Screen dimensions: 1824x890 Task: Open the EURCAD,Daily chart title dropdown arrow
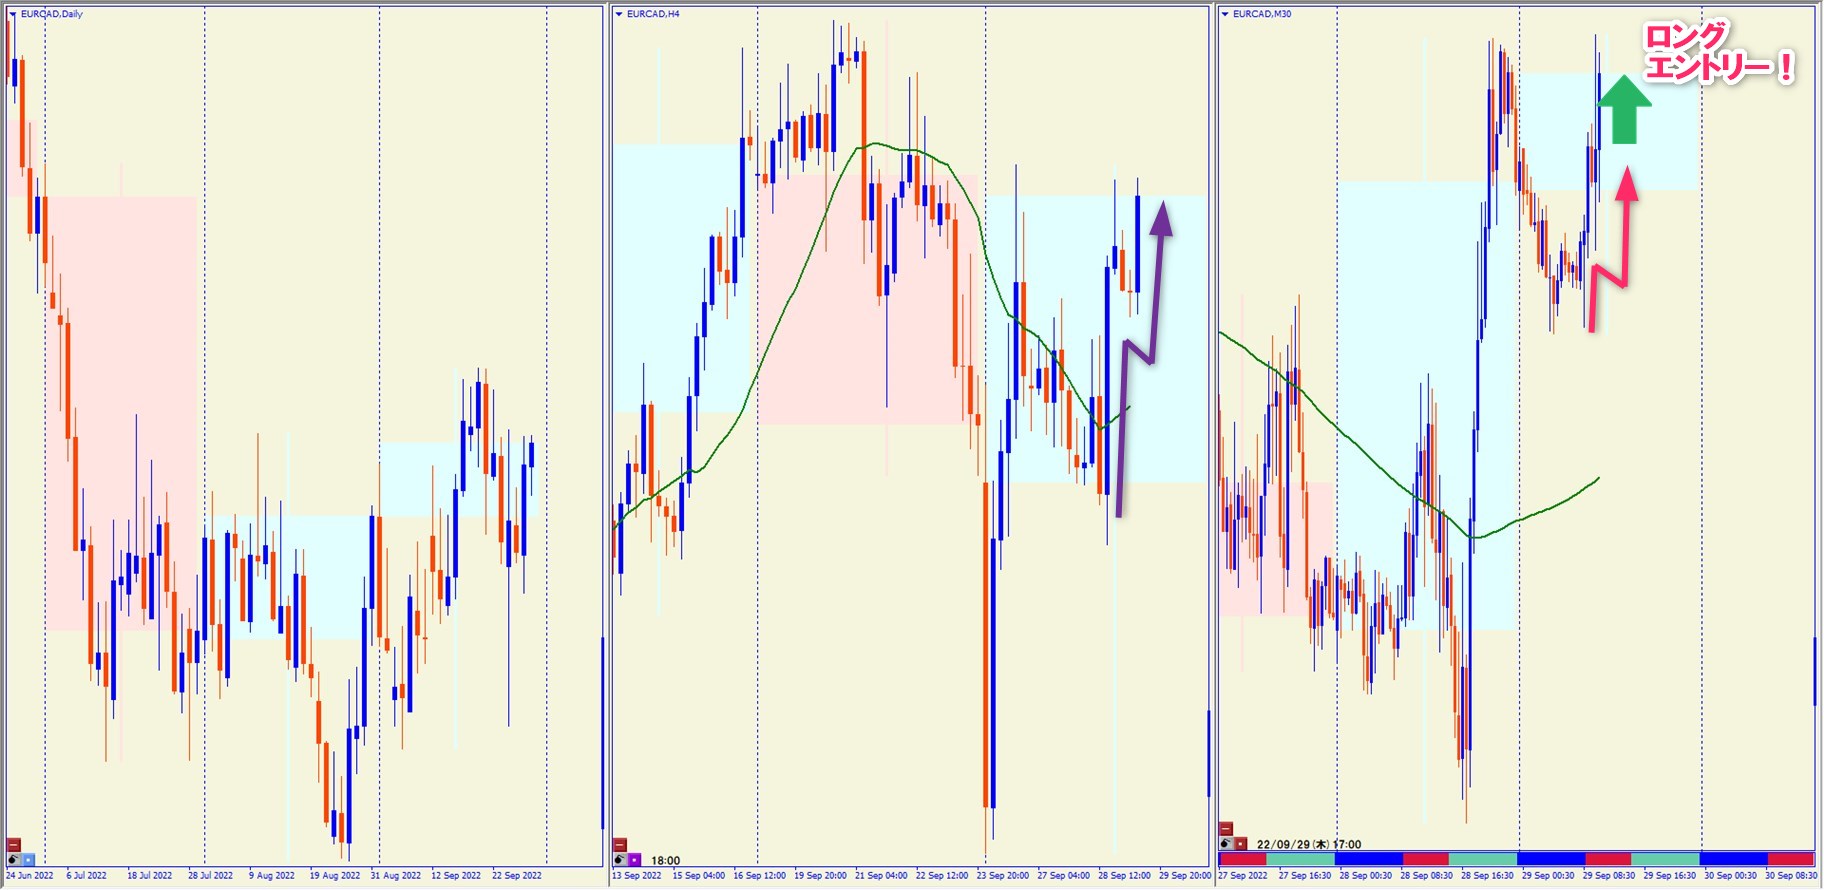tap(12, 14)
